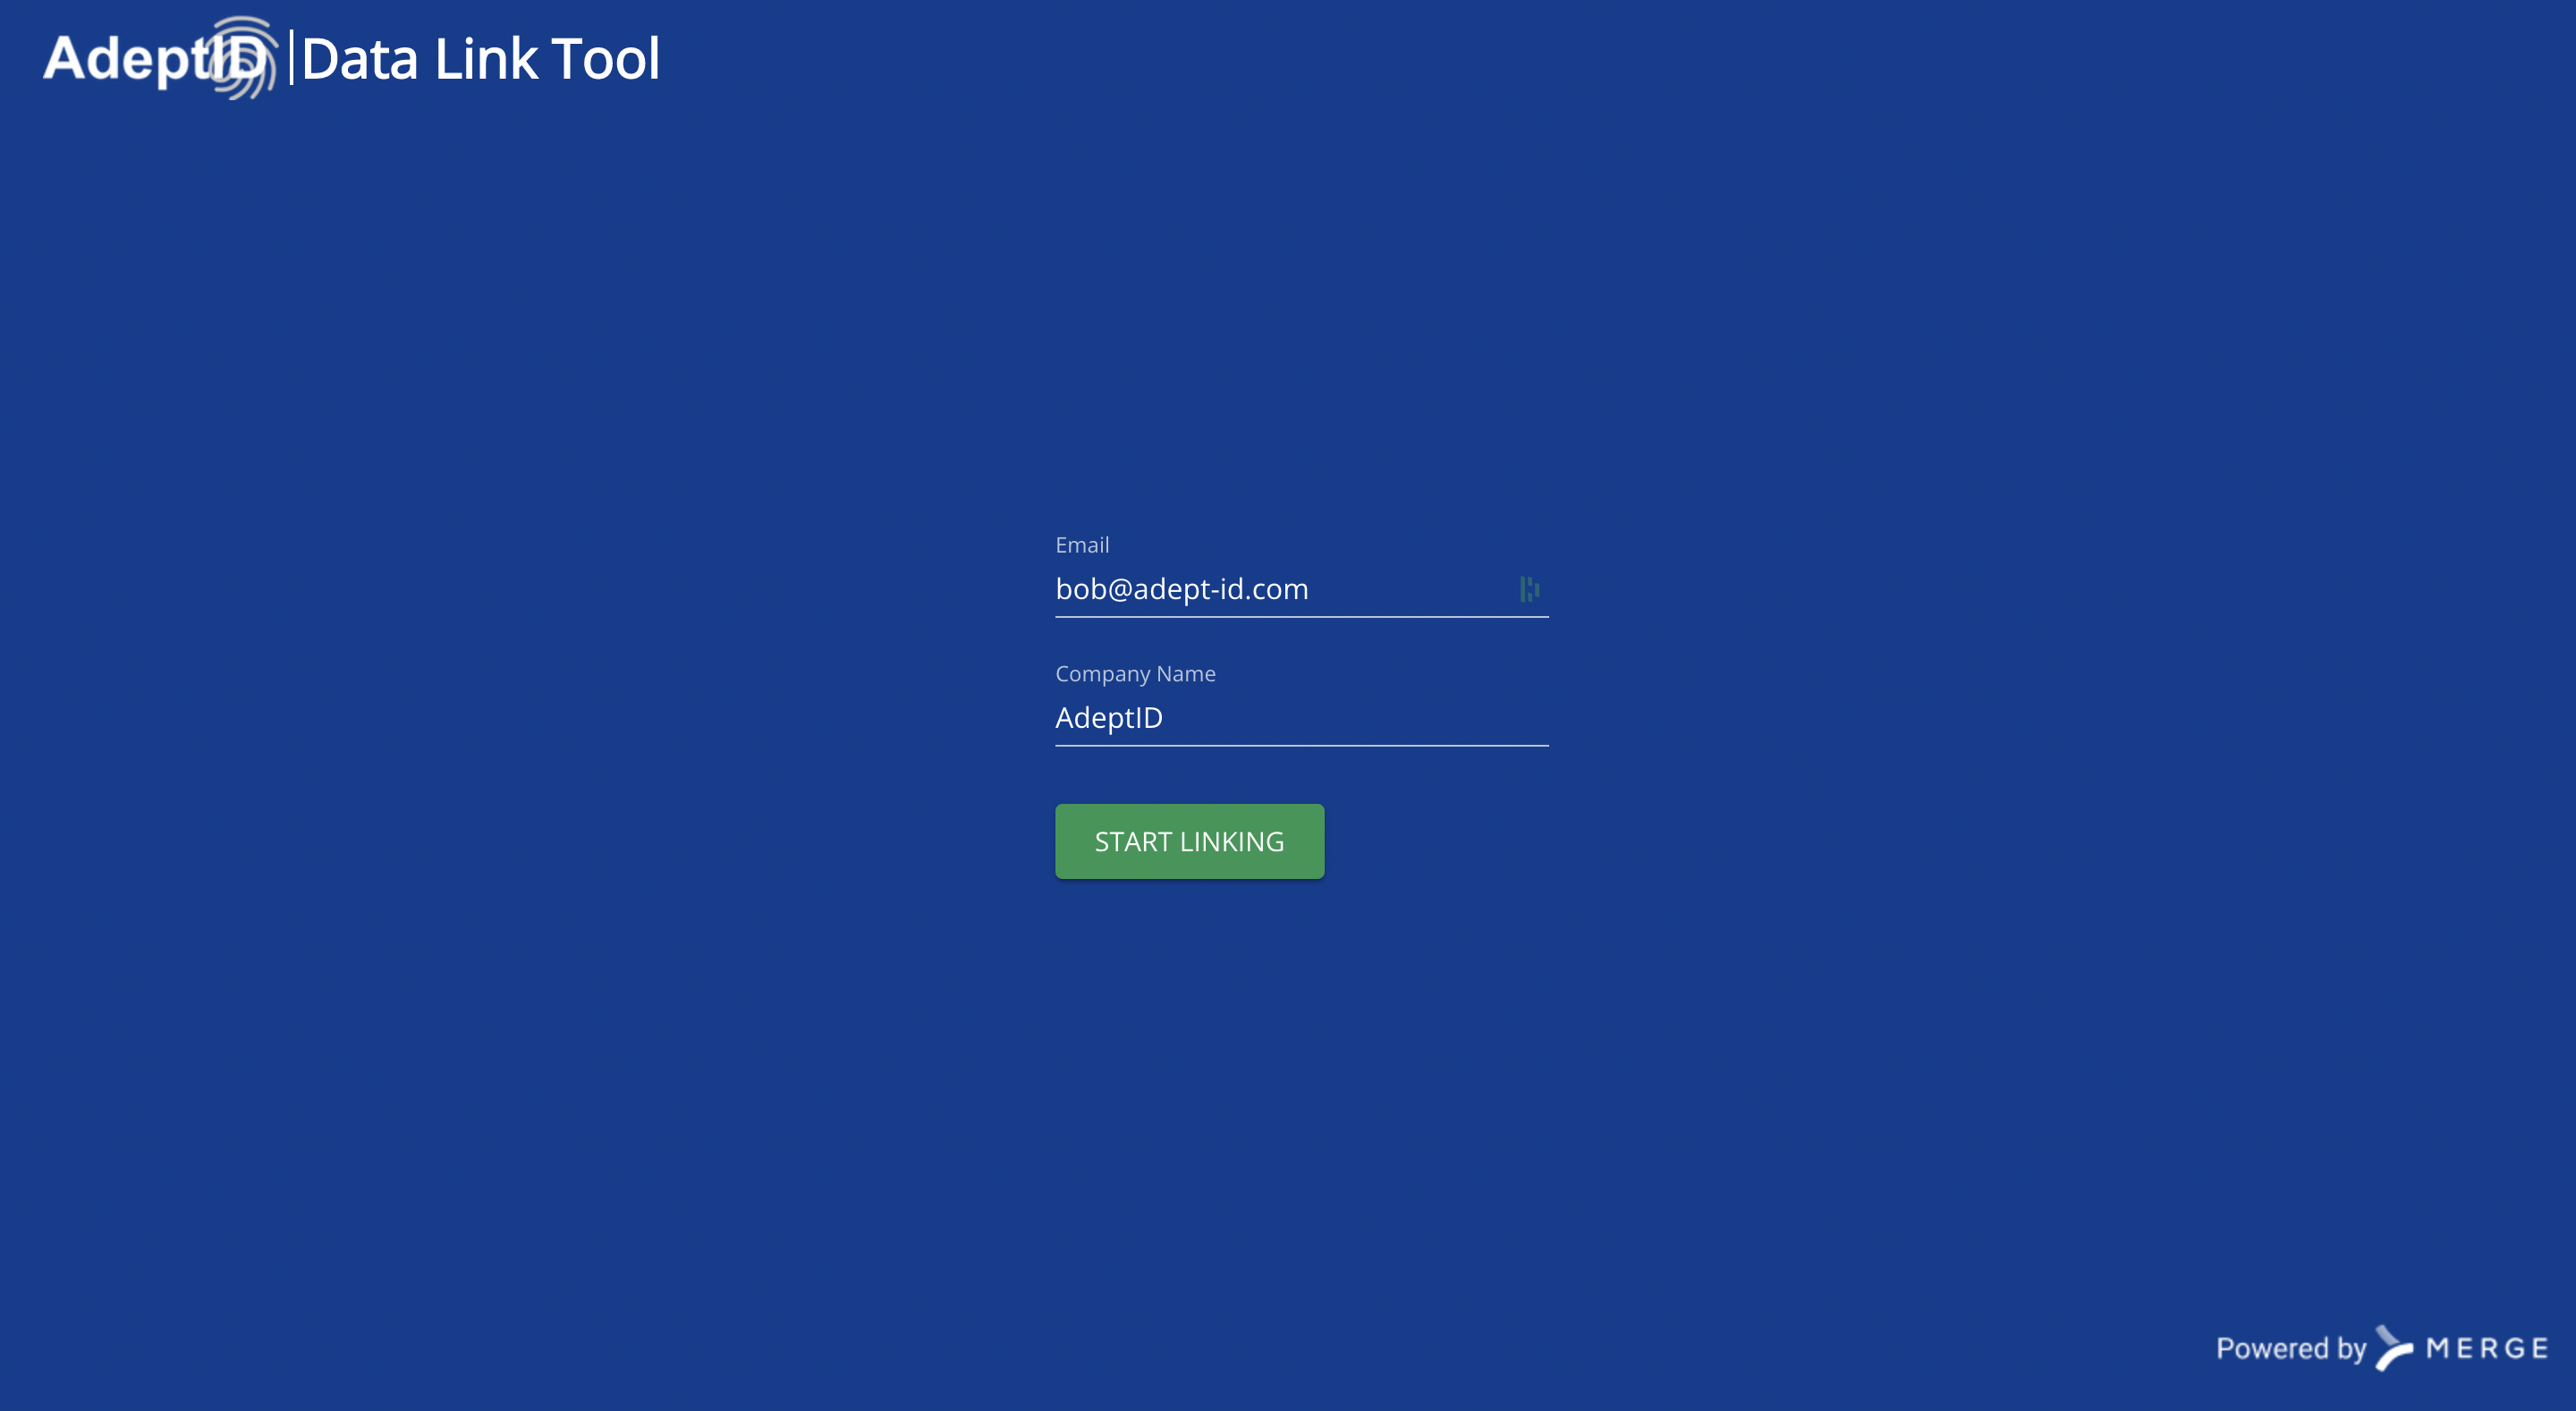Click the word LINKING on green button
Screen dimensions: 2576x1411
pos(1232,842)
